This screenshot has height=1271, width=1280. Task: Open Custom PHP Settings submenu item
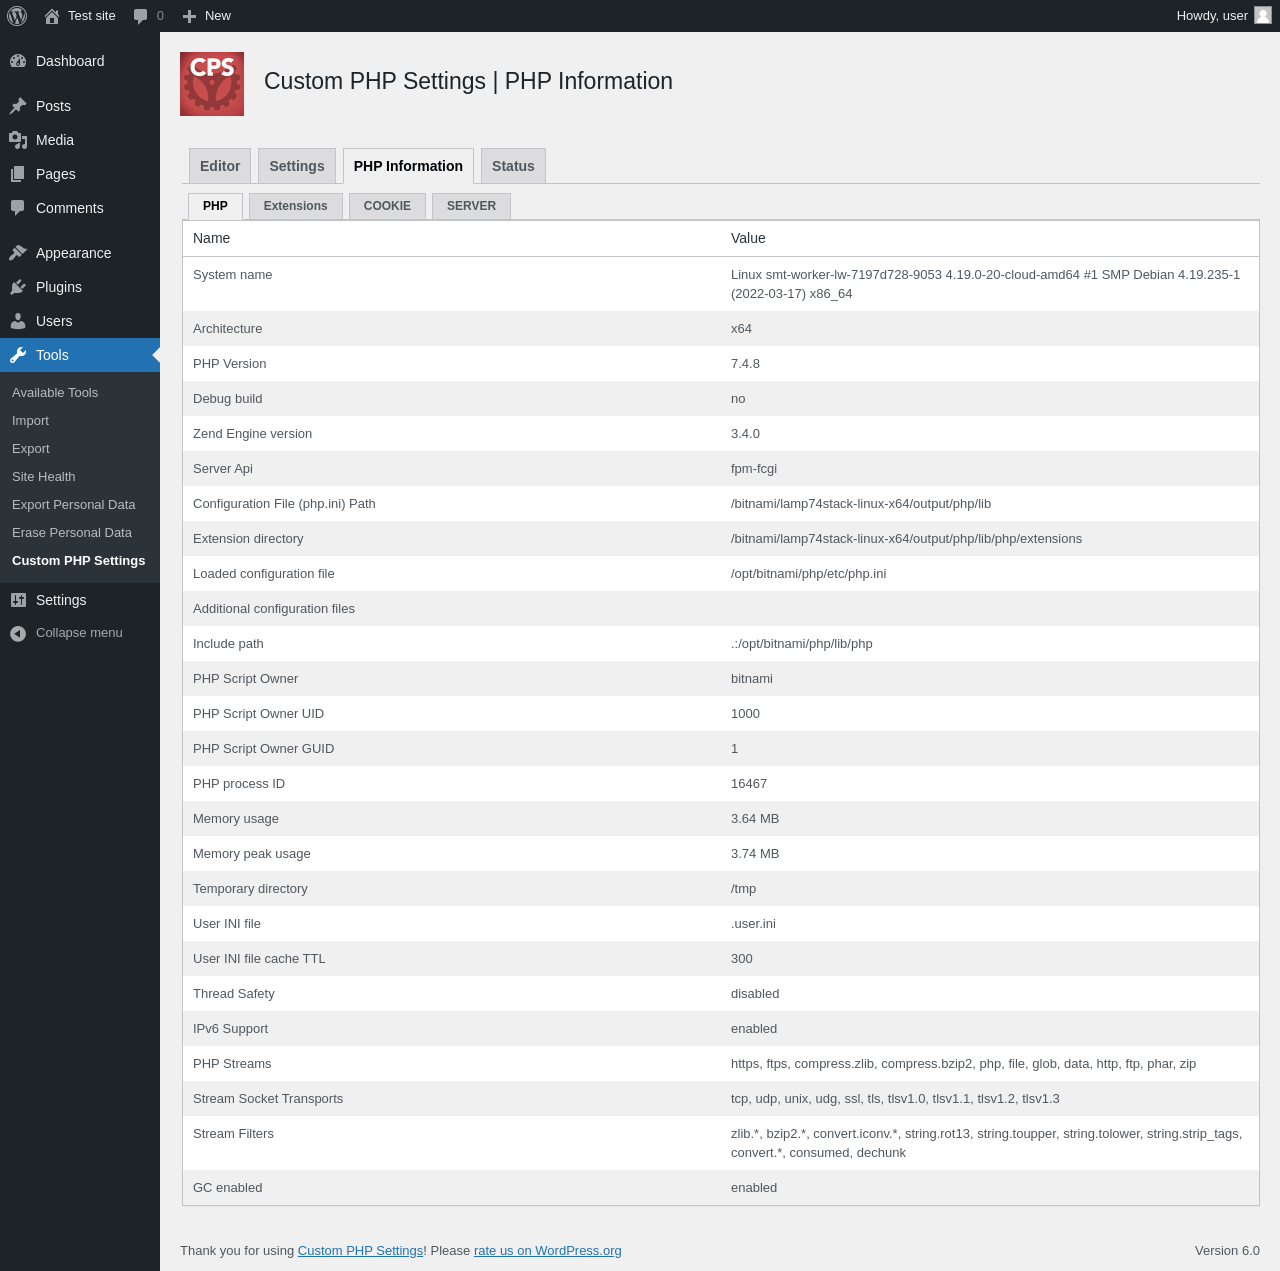click(80, 561)
